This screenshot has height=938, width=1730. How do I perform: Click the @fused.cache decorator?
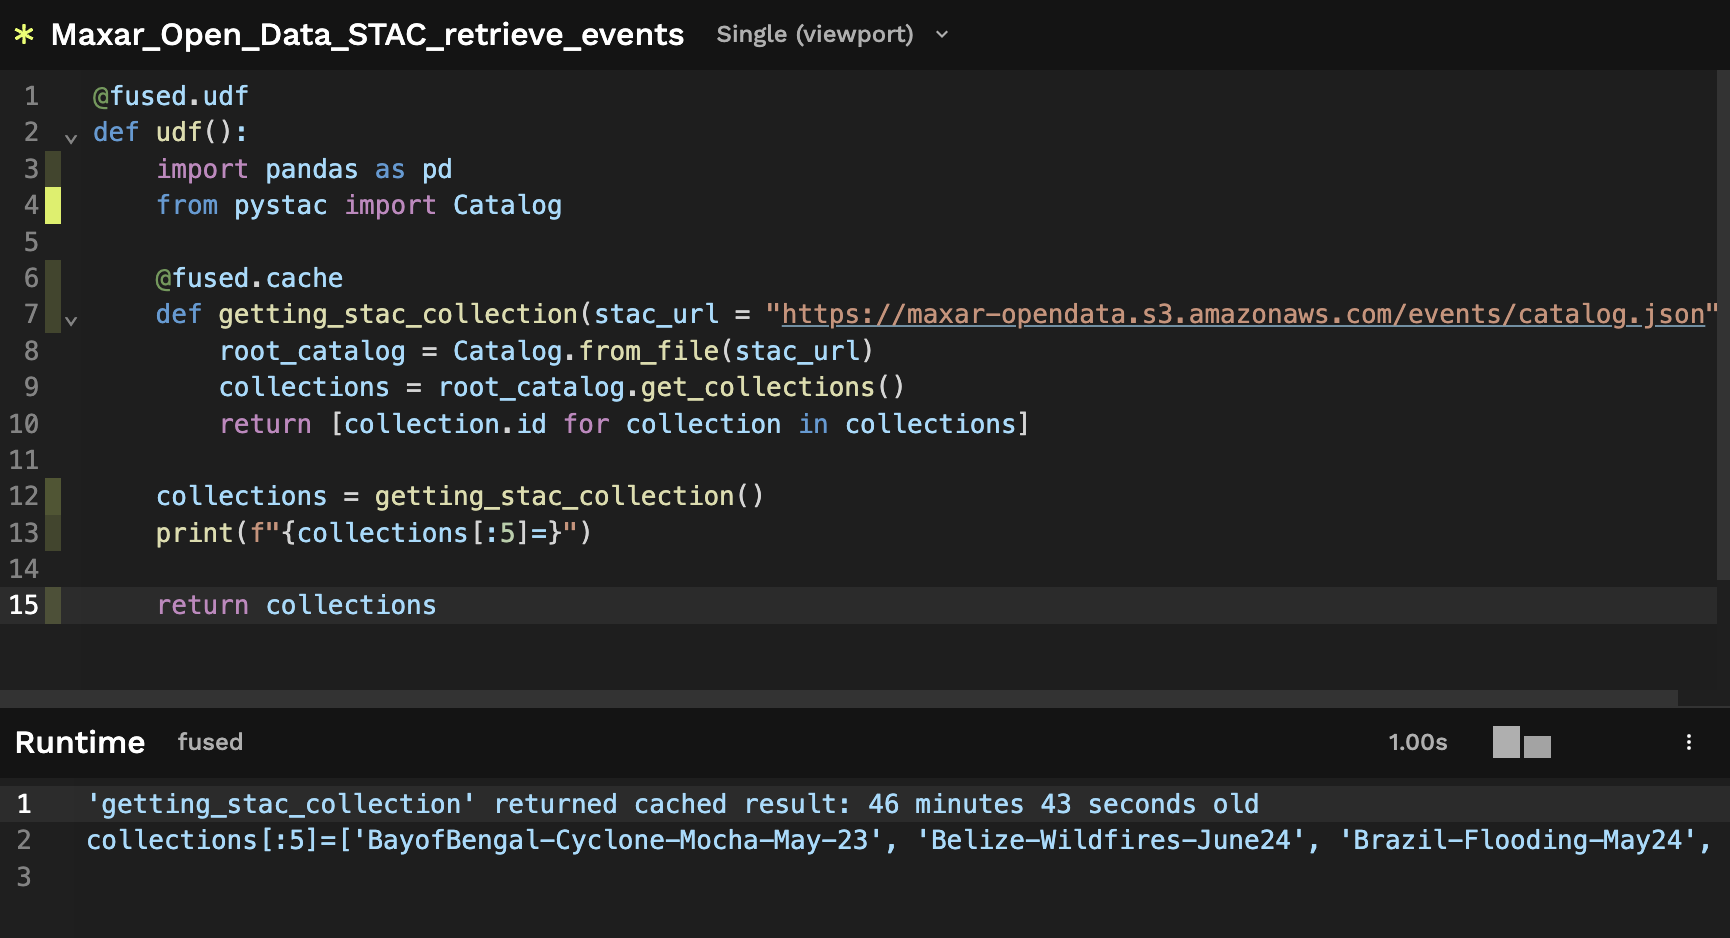249,278
